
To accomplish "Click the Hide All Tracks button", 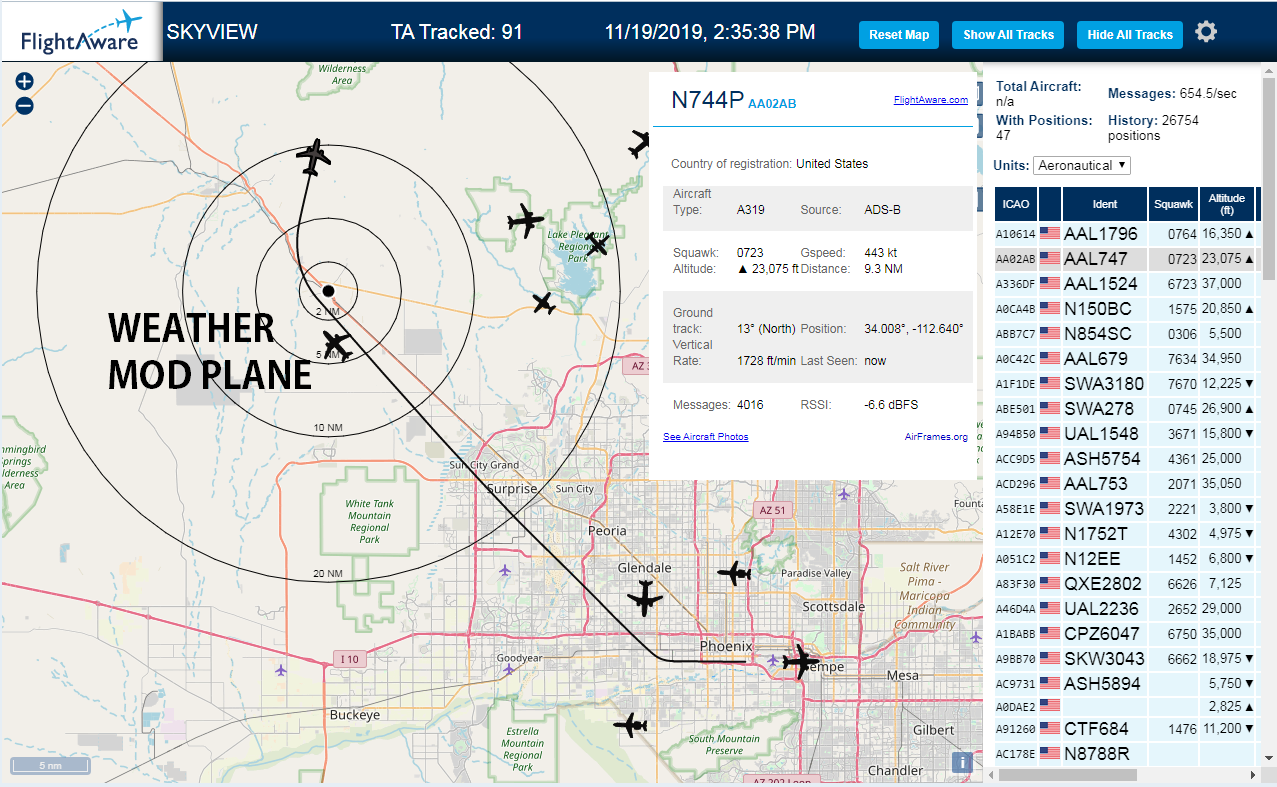I will [x=1130, y=35].
